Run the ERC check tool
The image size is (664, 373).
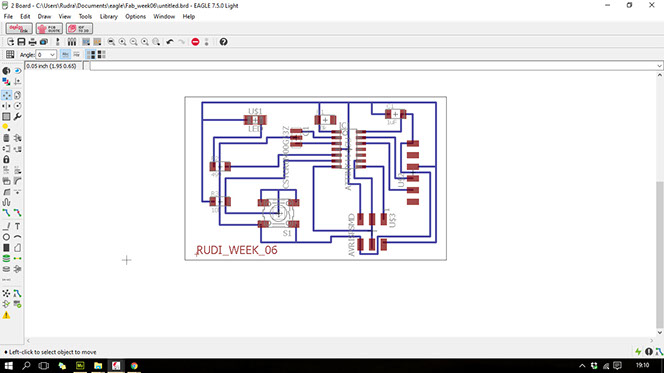(6, 304)
